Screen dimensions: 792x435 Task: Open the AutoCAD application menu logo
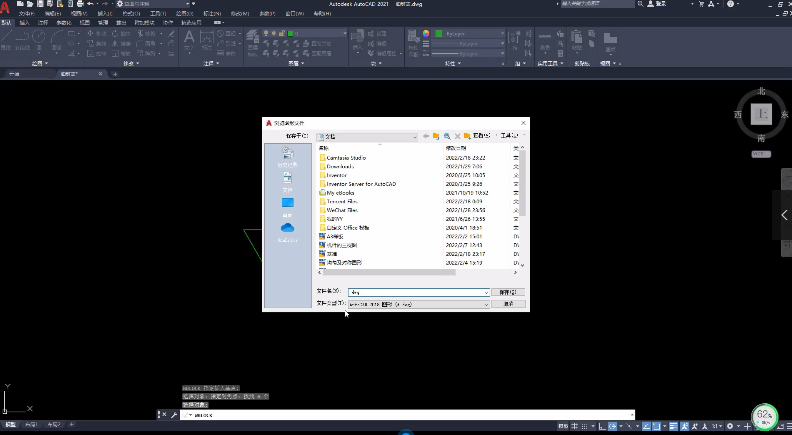click(5, 6)
